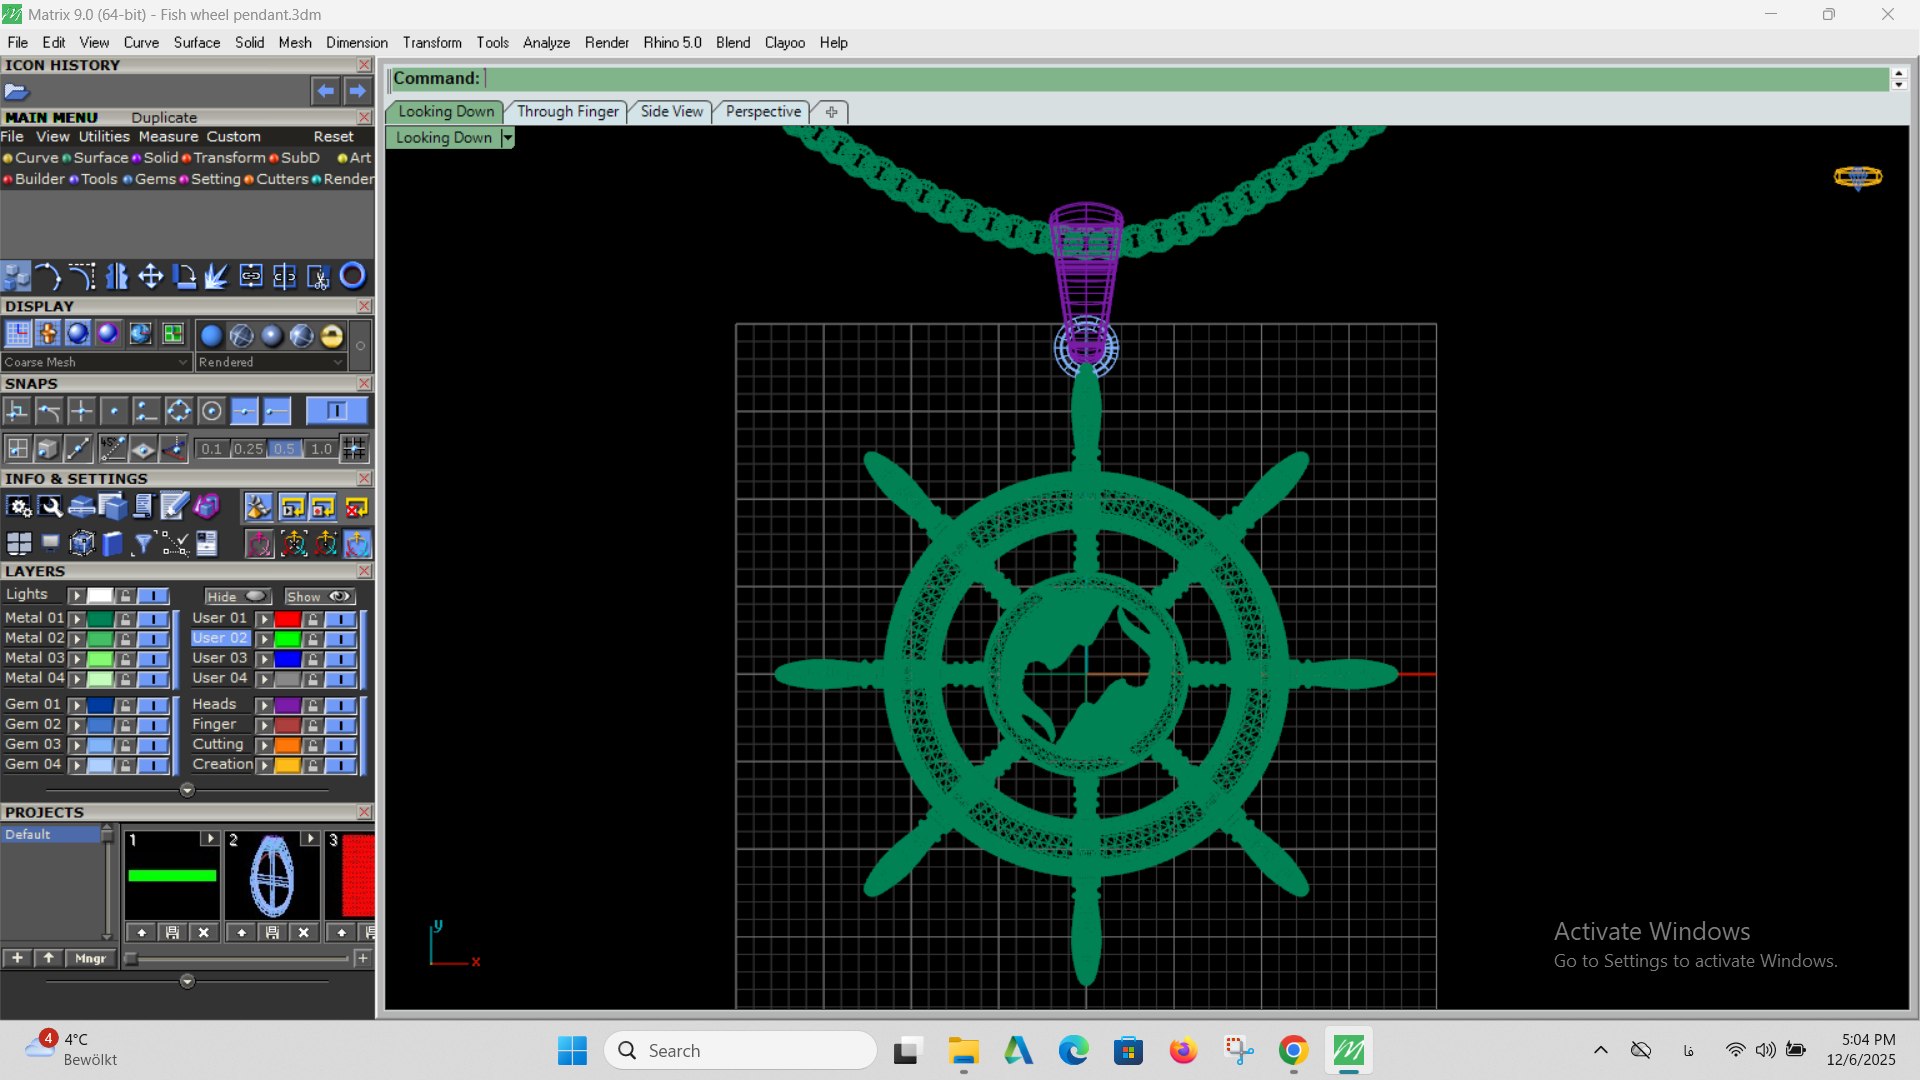Open the Looking Down viewport label dropdown arrow

click(508, 138)
